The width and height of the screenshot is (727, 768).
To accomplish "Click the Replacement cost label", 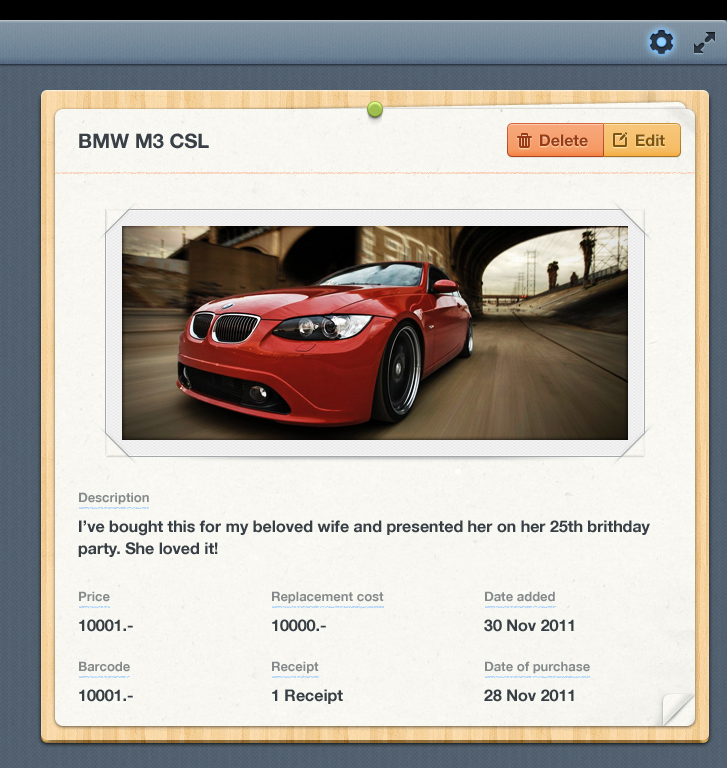I will point(327,597).
